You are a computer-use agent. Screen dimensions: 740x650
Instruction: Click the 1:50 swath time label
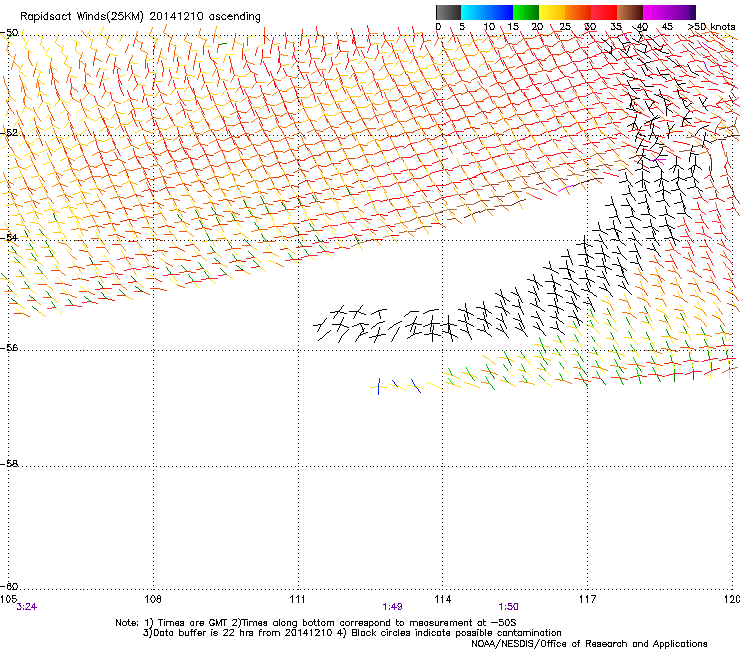tap(508, 607)
